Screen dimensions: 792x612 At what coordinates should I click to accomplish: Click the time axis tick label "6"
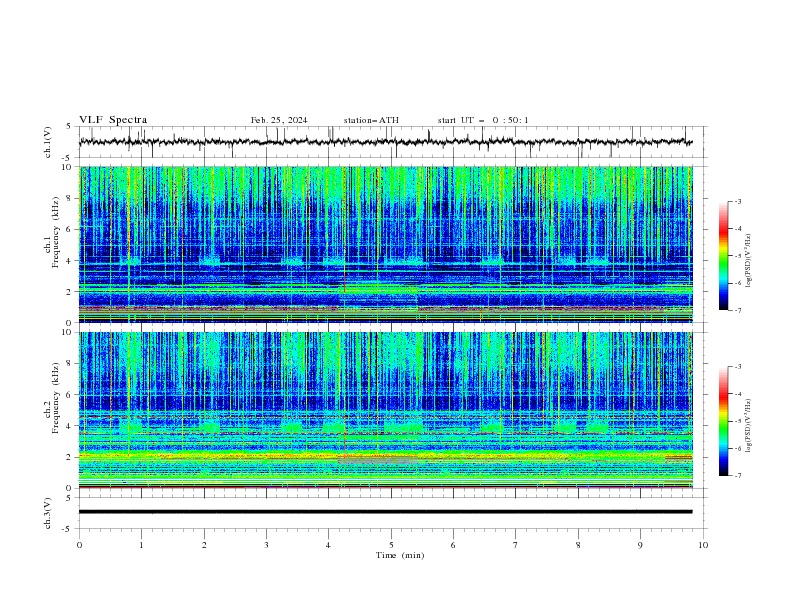pyautogui.click(x=453, y=545)
